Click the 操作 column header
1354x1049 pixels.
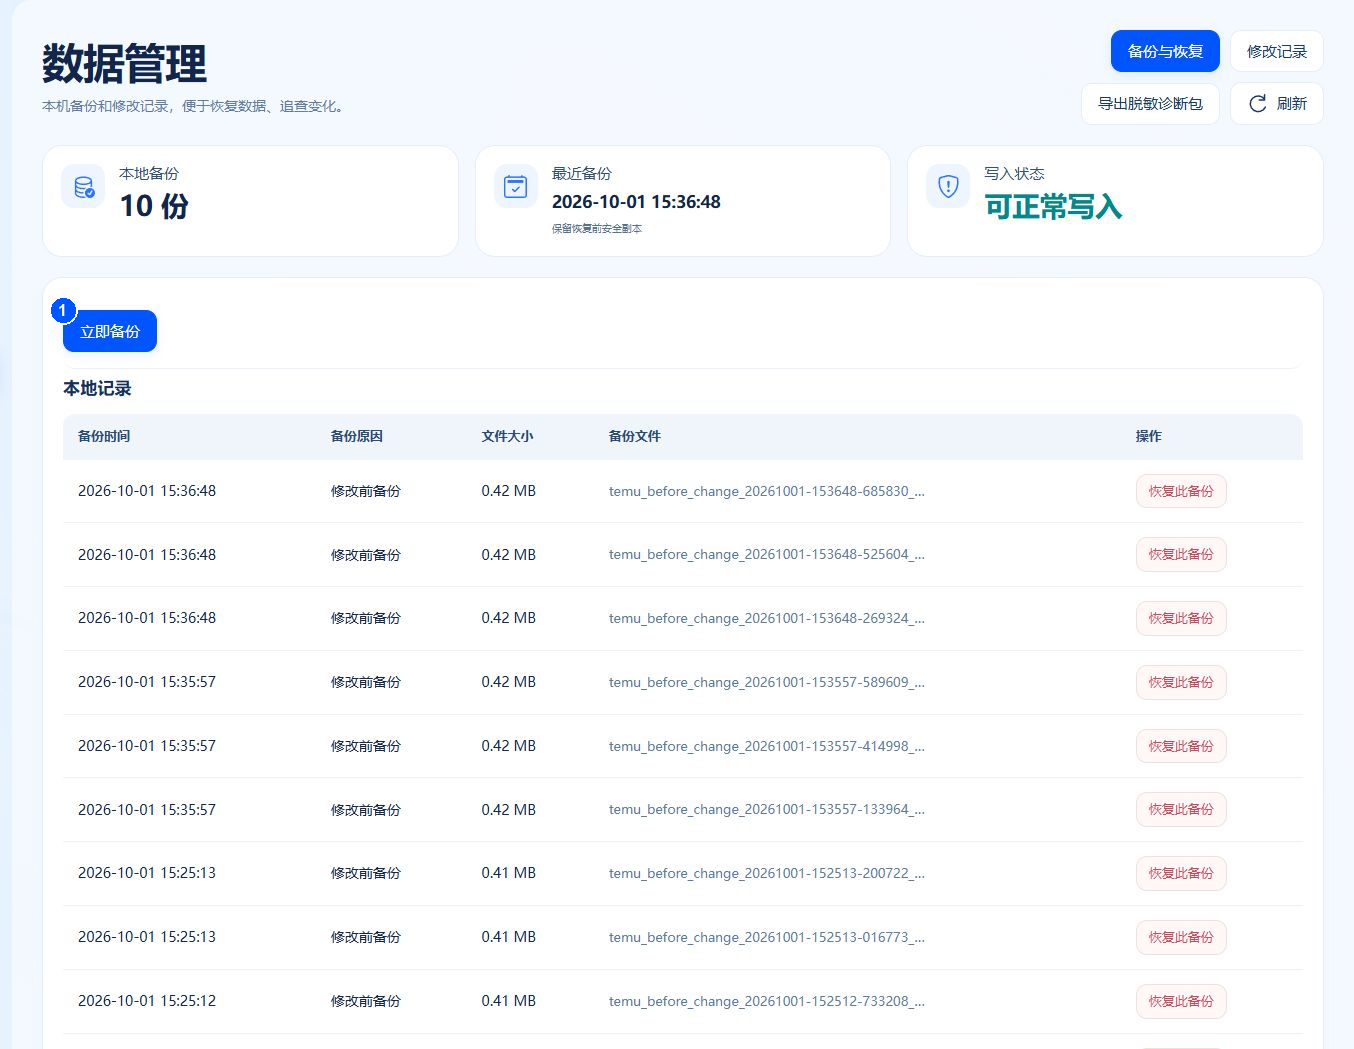tap(1149, 436)
